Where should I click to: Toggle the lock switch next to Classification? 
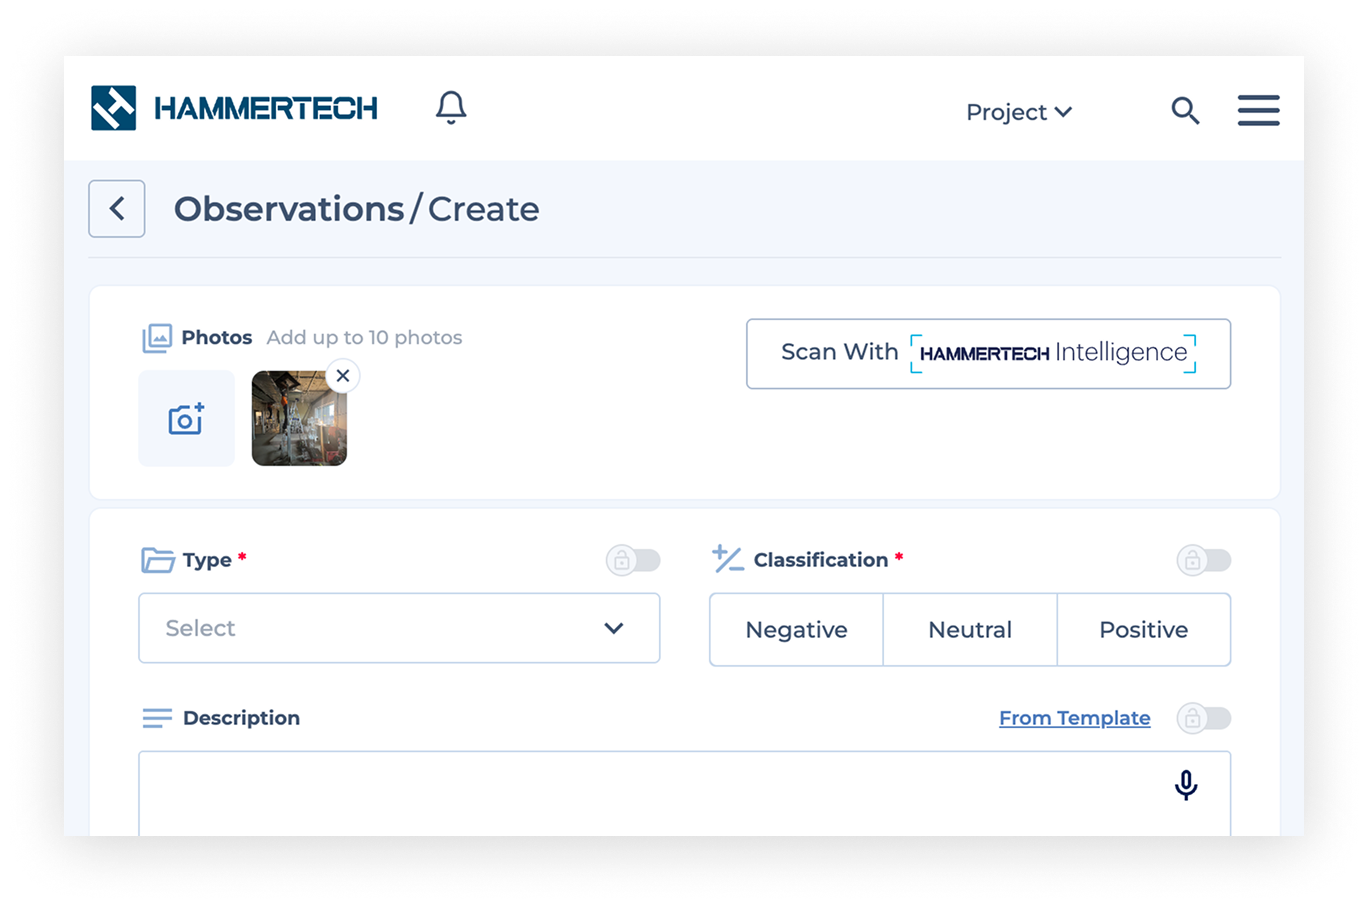pyautogui.click(x=1203, y=560)
